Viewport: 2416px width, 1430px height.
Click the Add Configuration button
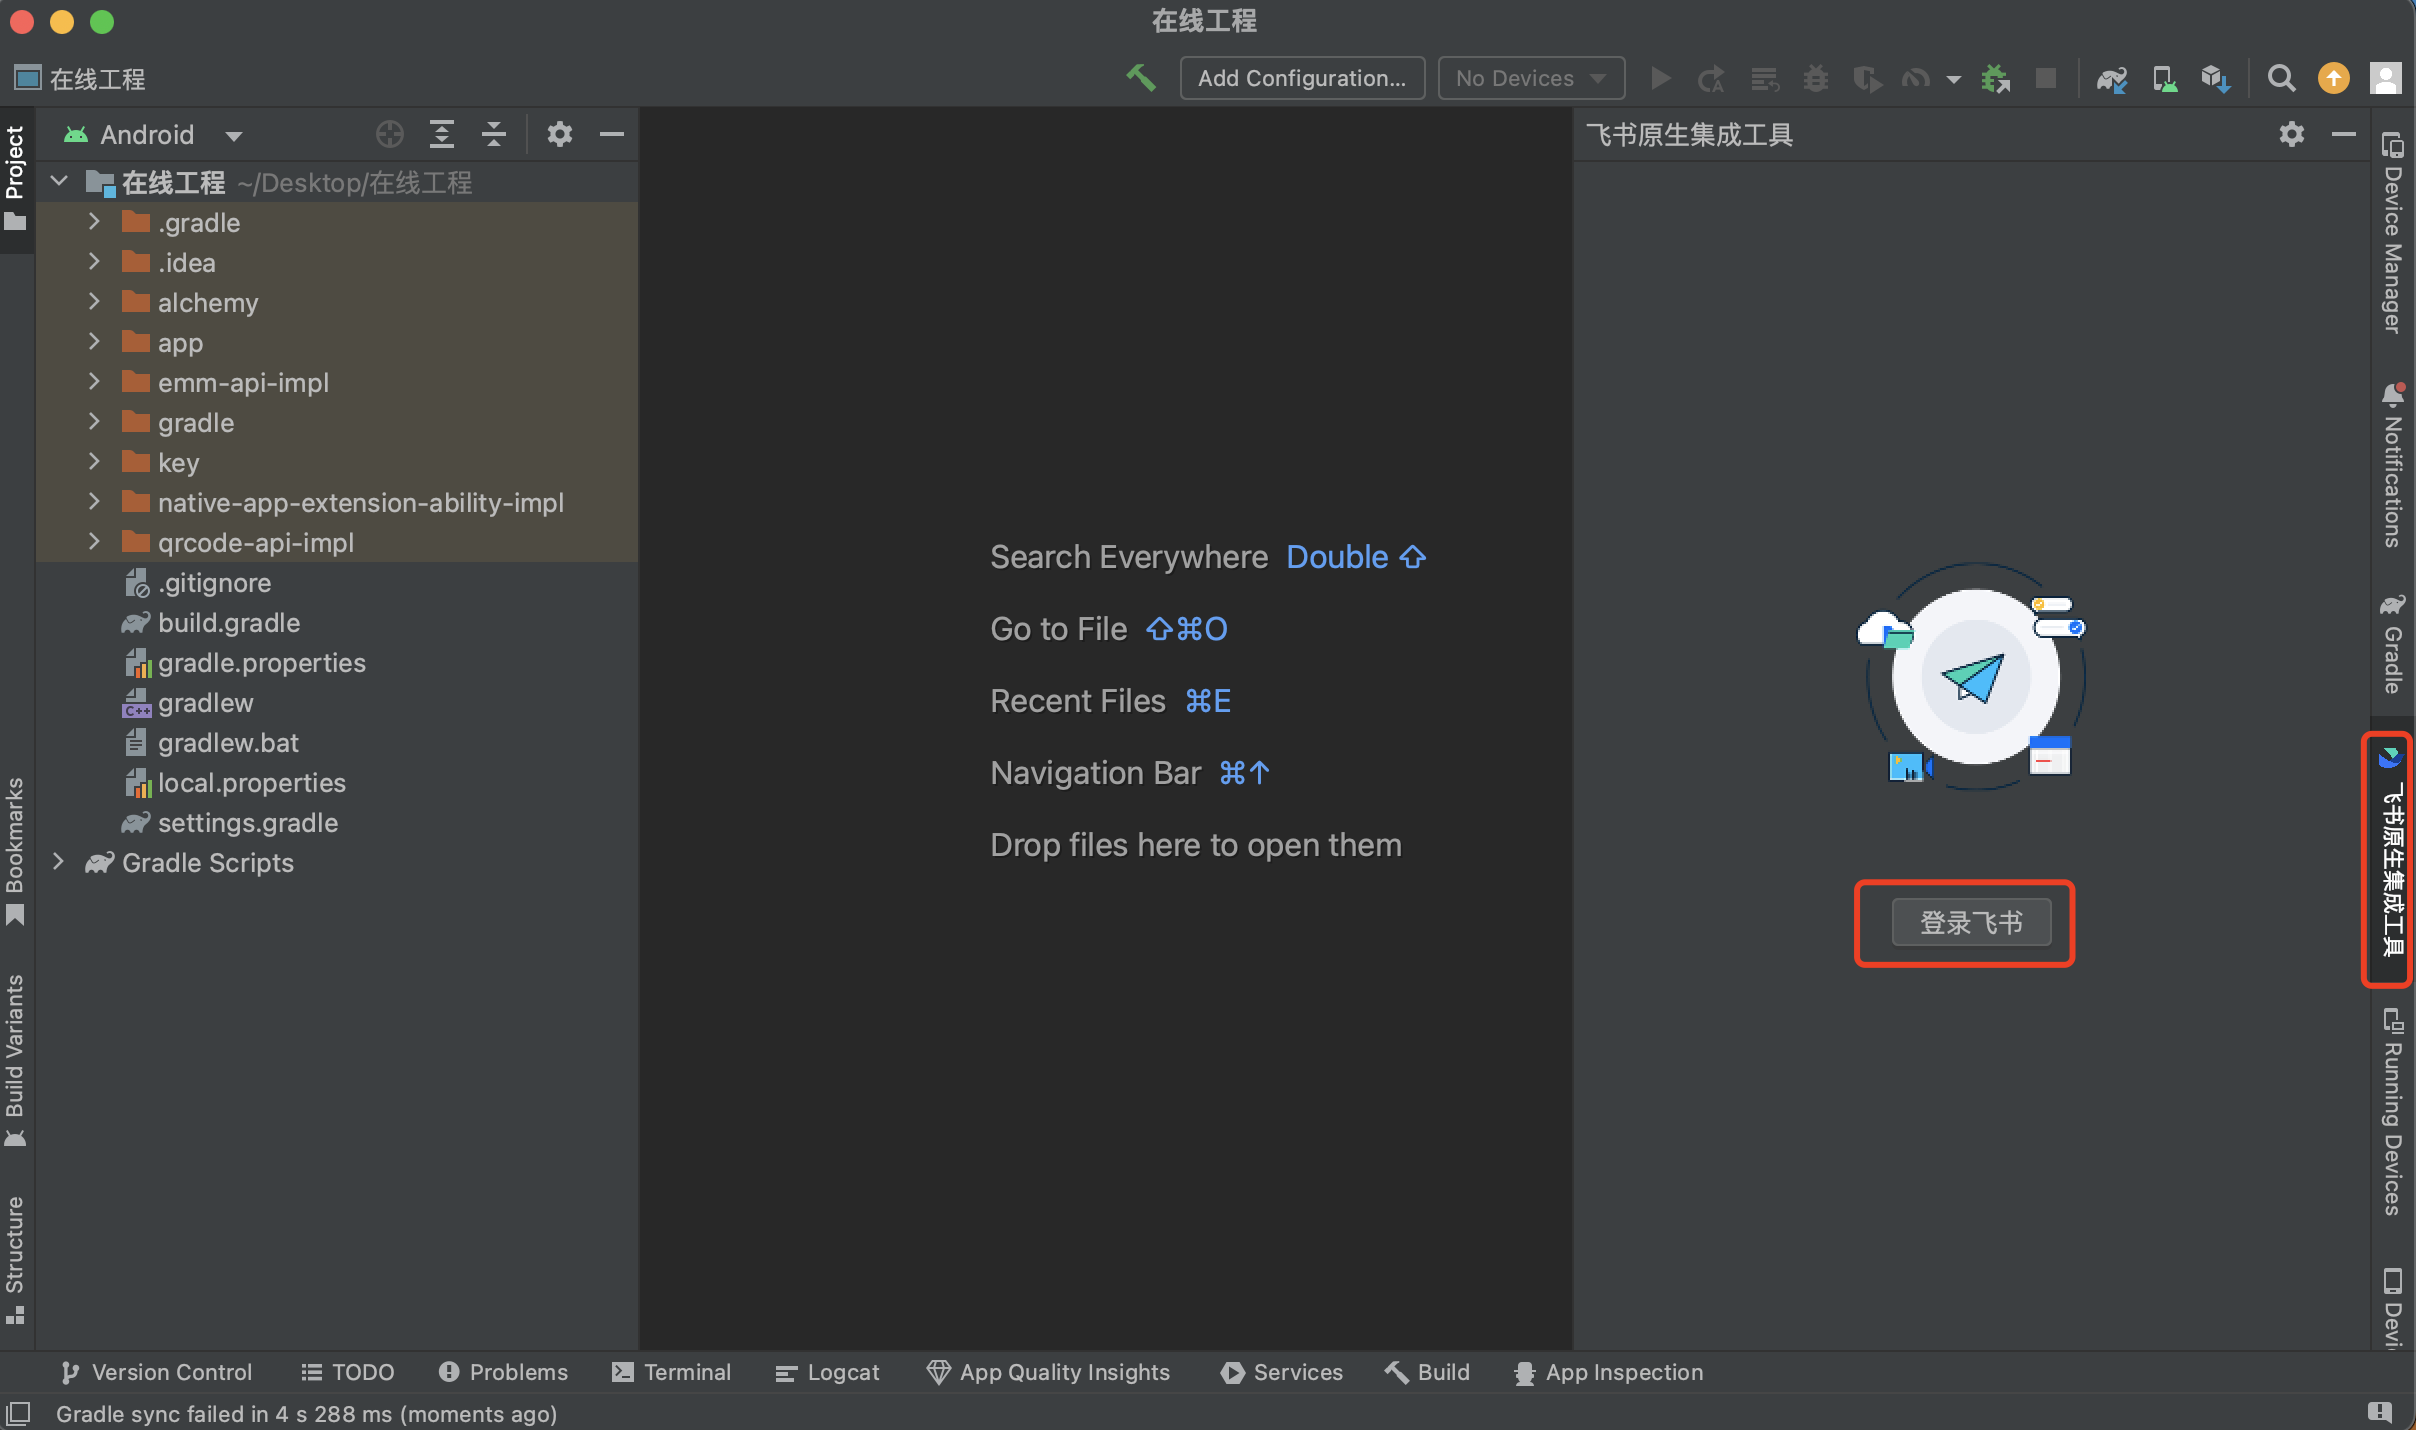point(1301,78)
